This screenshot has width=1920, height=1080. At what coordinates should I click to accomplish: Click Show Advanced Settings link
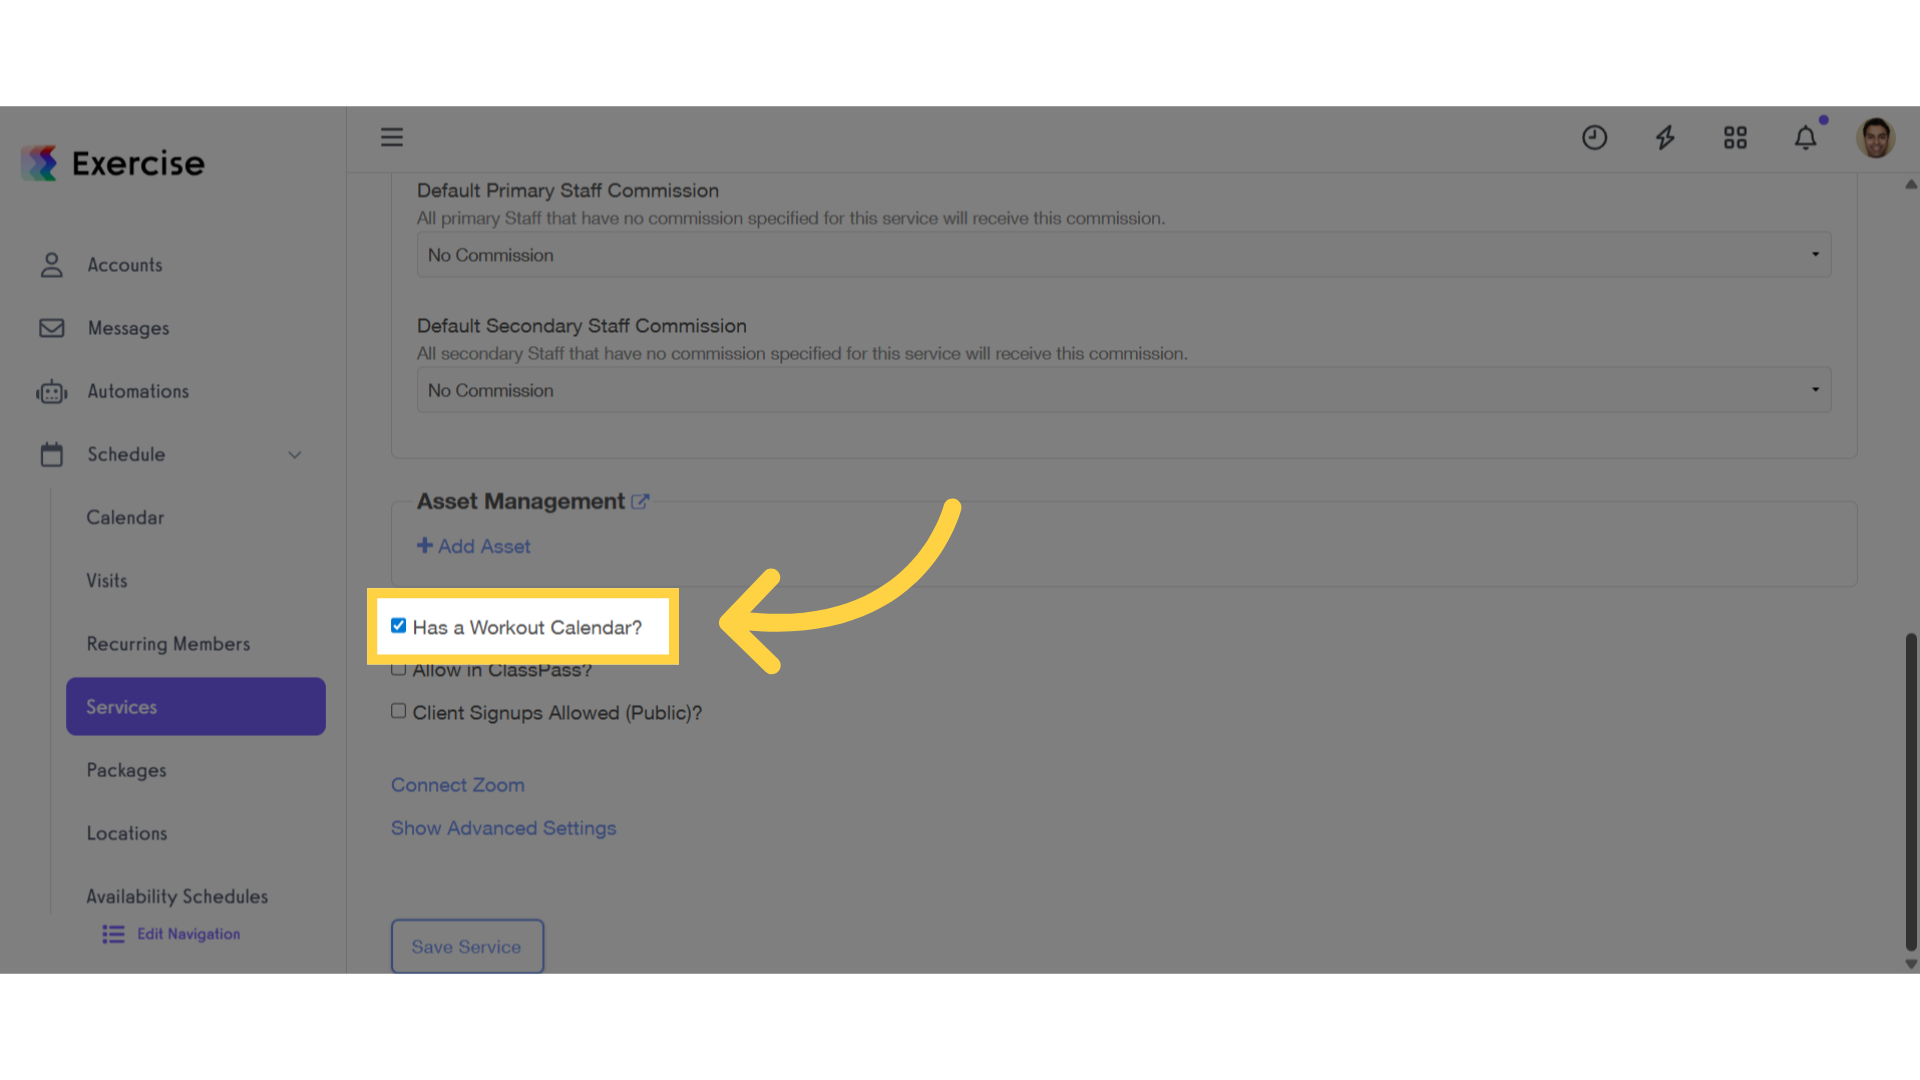coord(503,828)
